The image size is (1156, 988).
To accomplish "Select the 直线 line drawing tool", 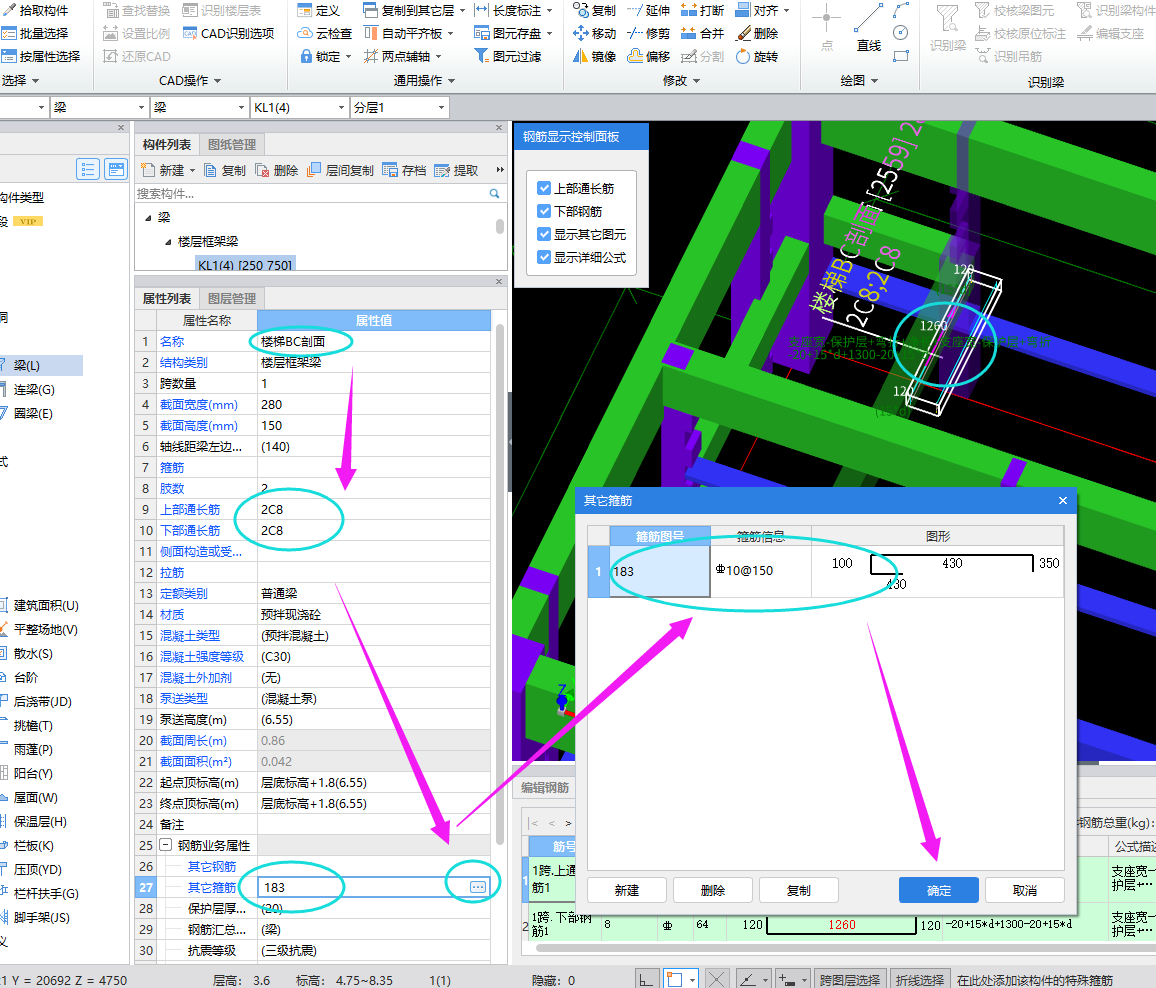I will pos(868,29).
